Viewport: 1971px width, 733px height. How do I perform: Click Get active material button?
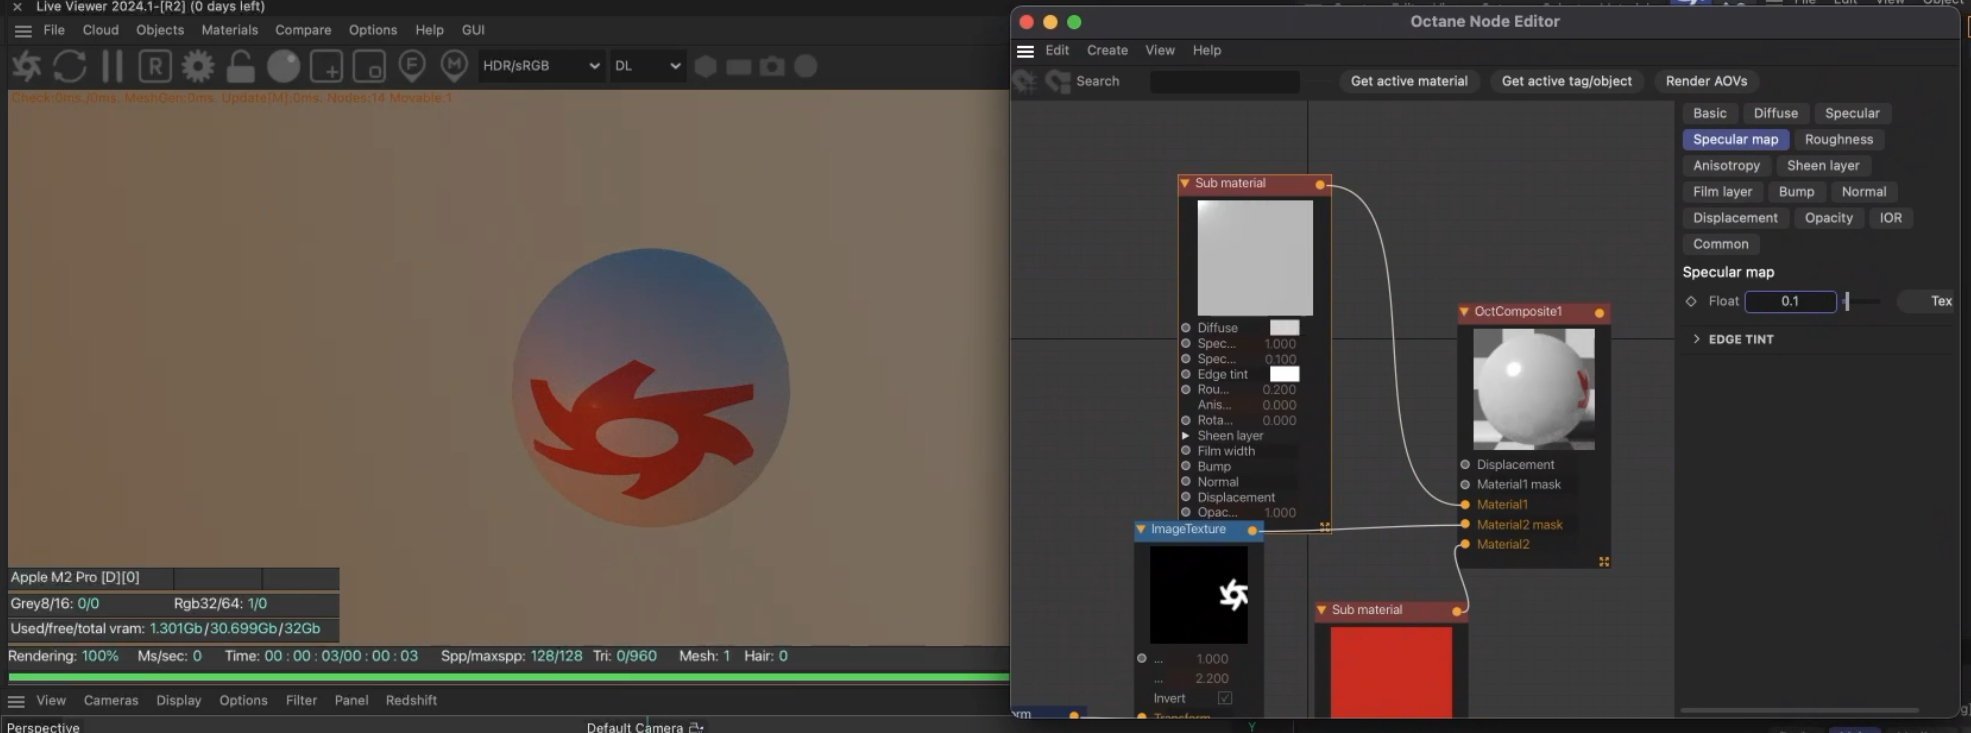click(x=1409, y=81)
